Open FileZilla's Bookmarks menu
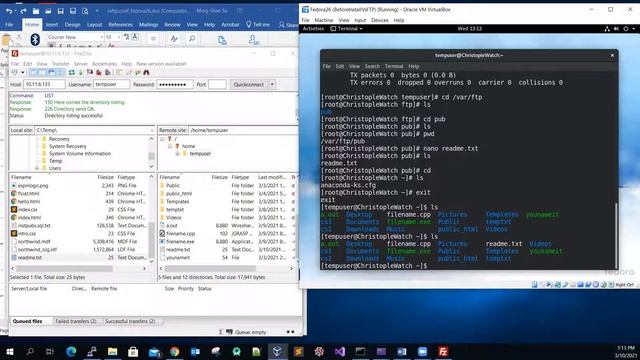 104,64
